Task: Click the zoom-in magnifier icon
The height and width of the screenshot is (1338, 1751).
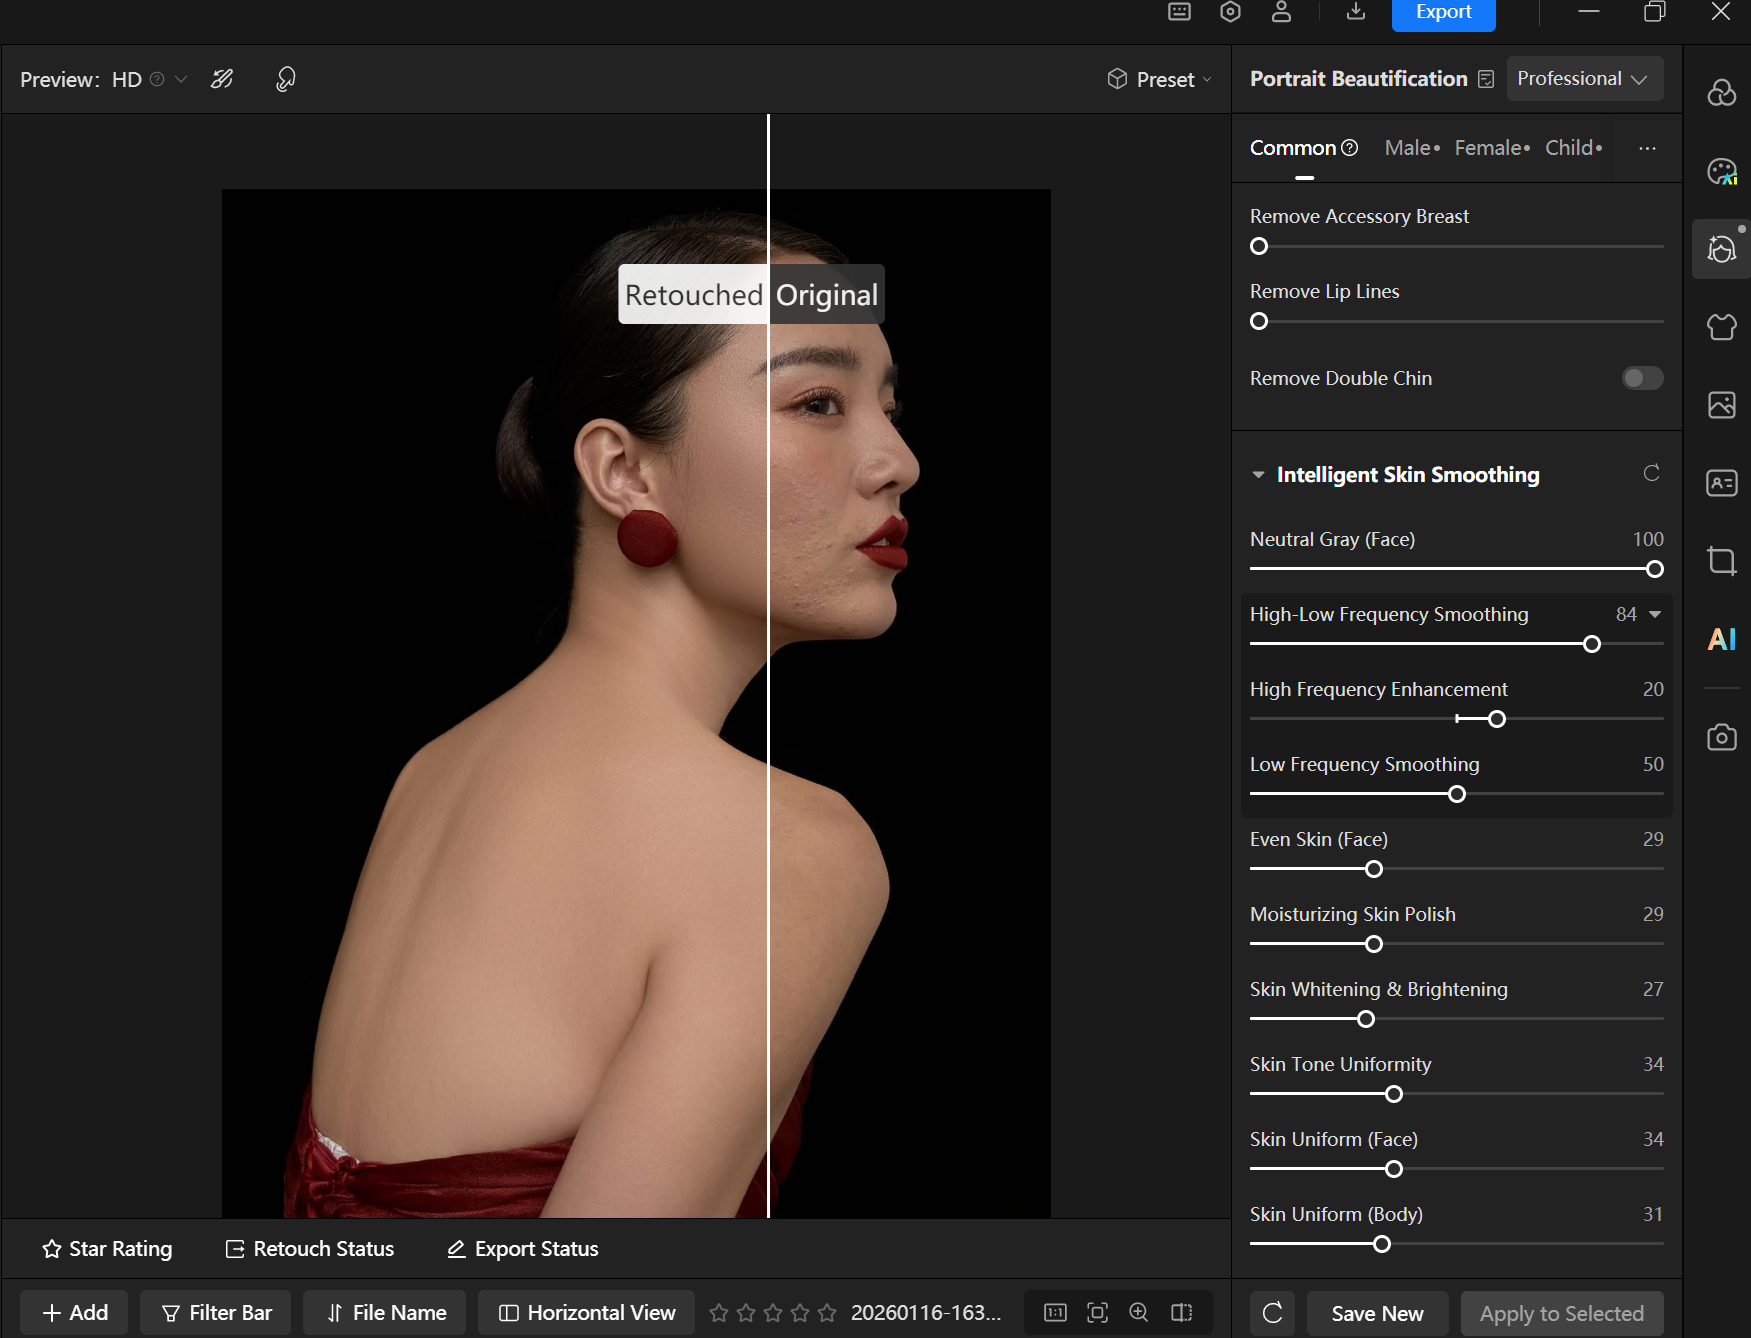Action: [1138, 1313]
